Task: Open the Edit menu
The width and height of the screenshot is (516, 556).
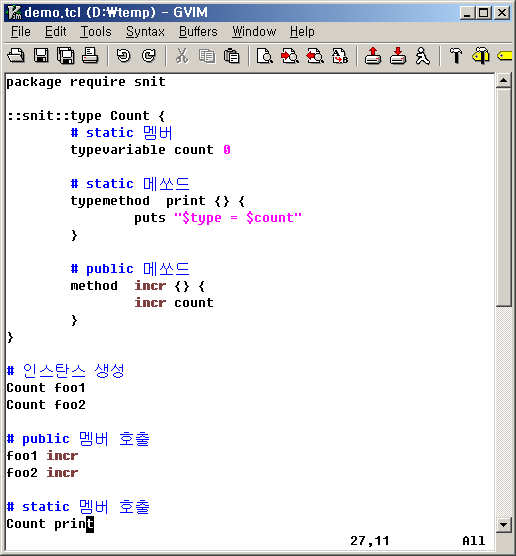Action: pyautogui.click(x=55, y=32)
